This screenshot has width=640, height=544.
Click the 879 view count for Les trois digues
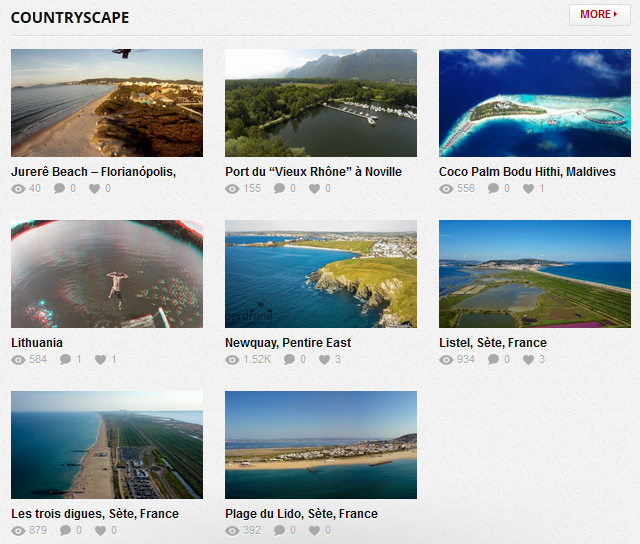coord(38,531)
